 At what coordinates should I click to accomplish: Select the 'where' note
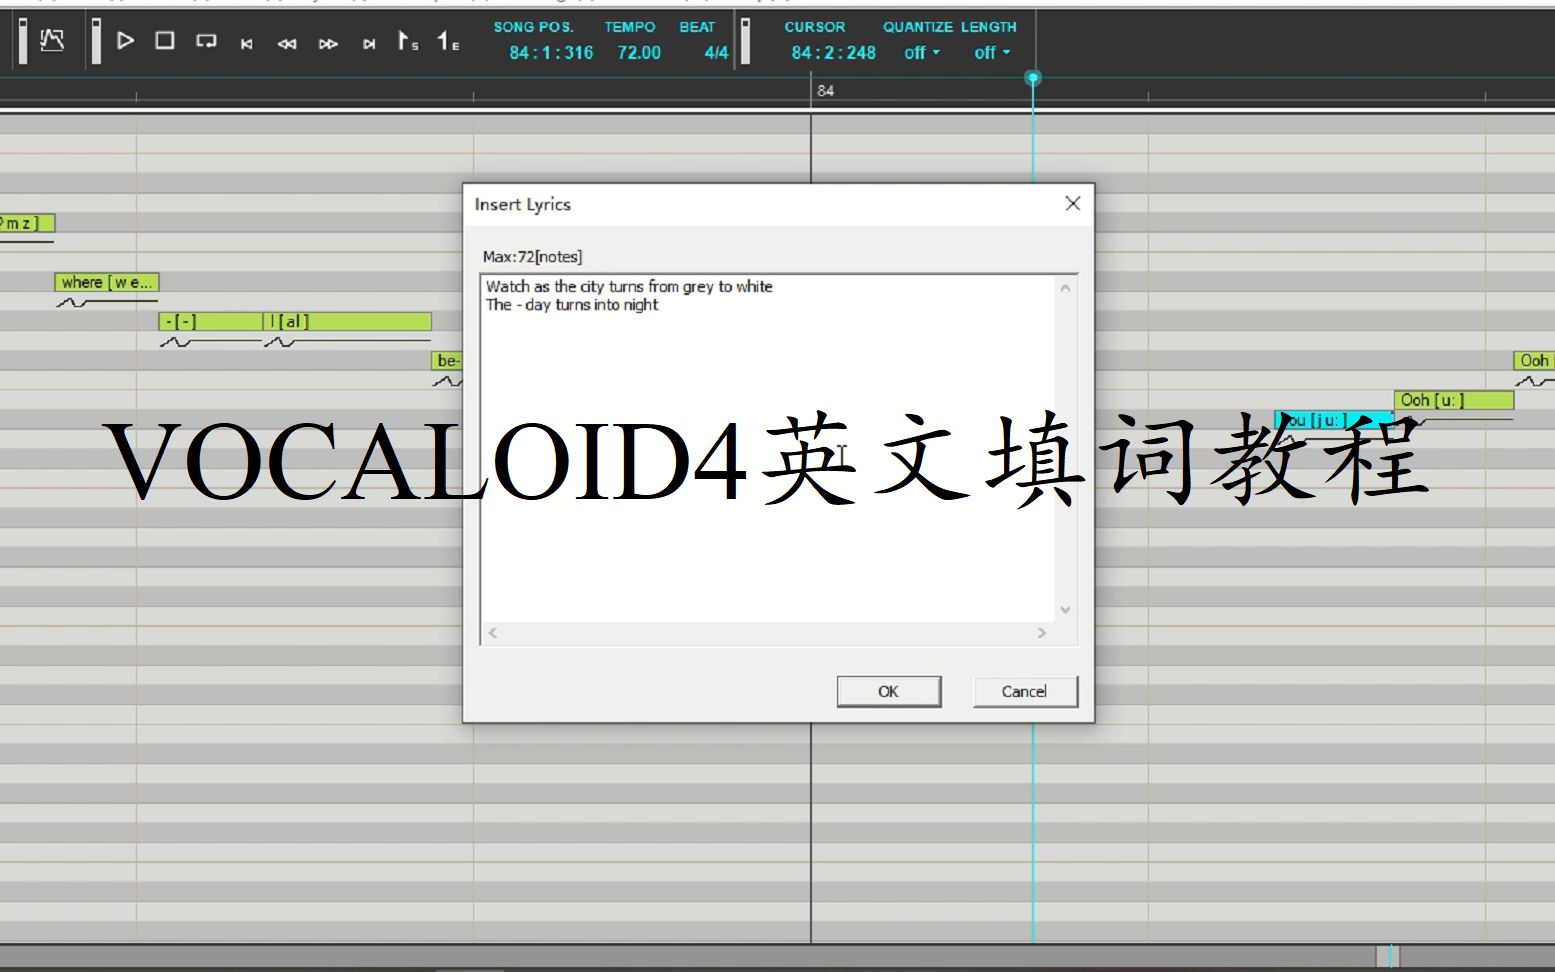pyautogui.click(x=107, y=282)
